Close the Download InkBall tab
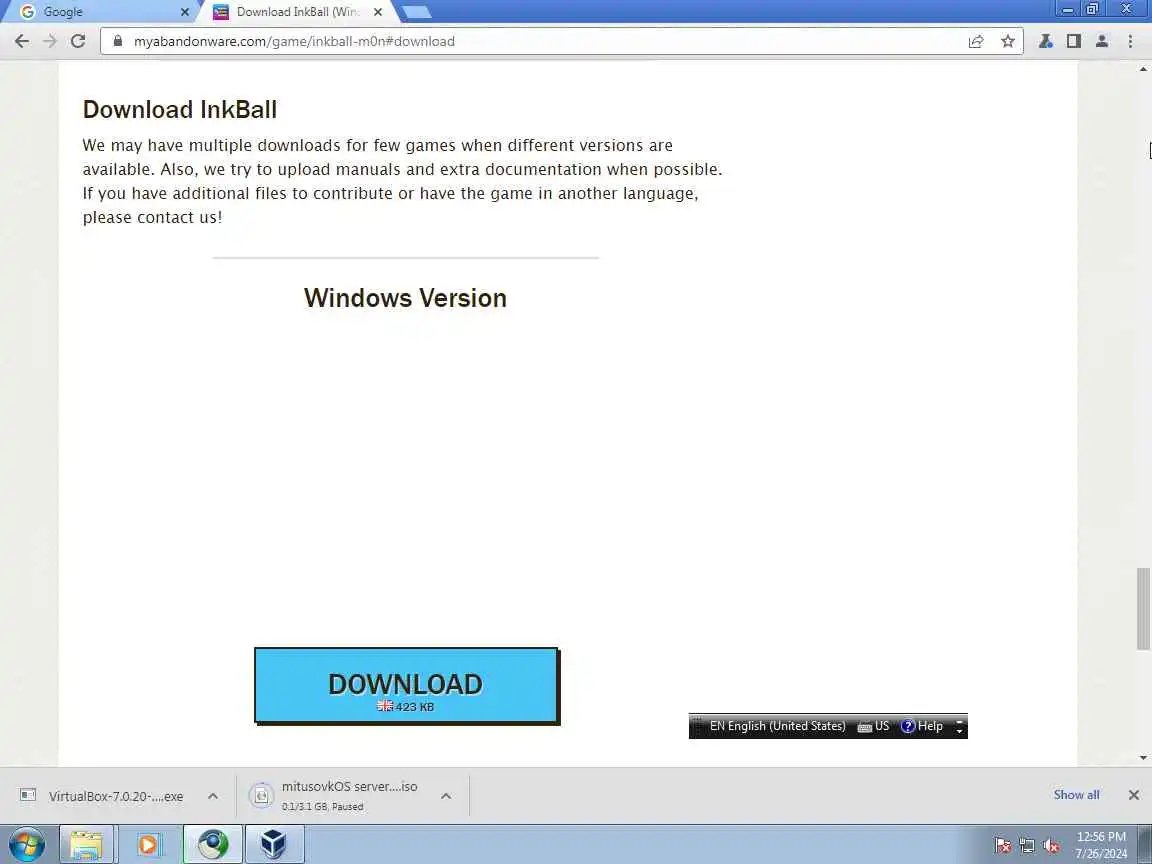Screen dimensions: 1152x864 pos(378,12)
